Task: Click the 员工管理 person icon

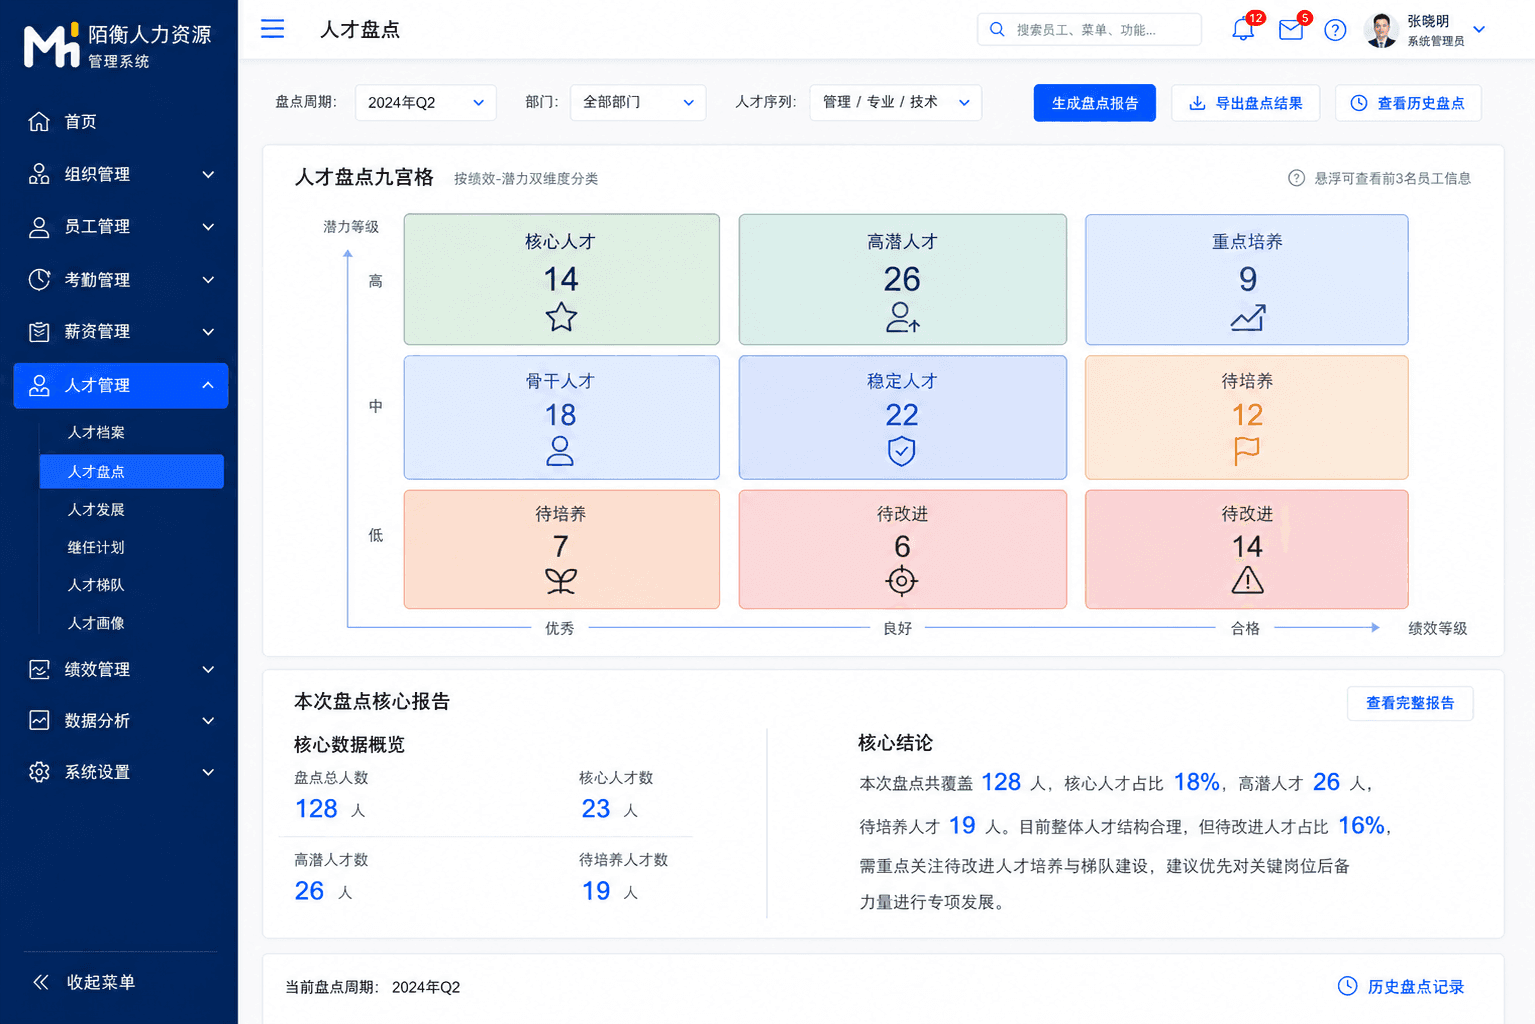Action: 39,227
